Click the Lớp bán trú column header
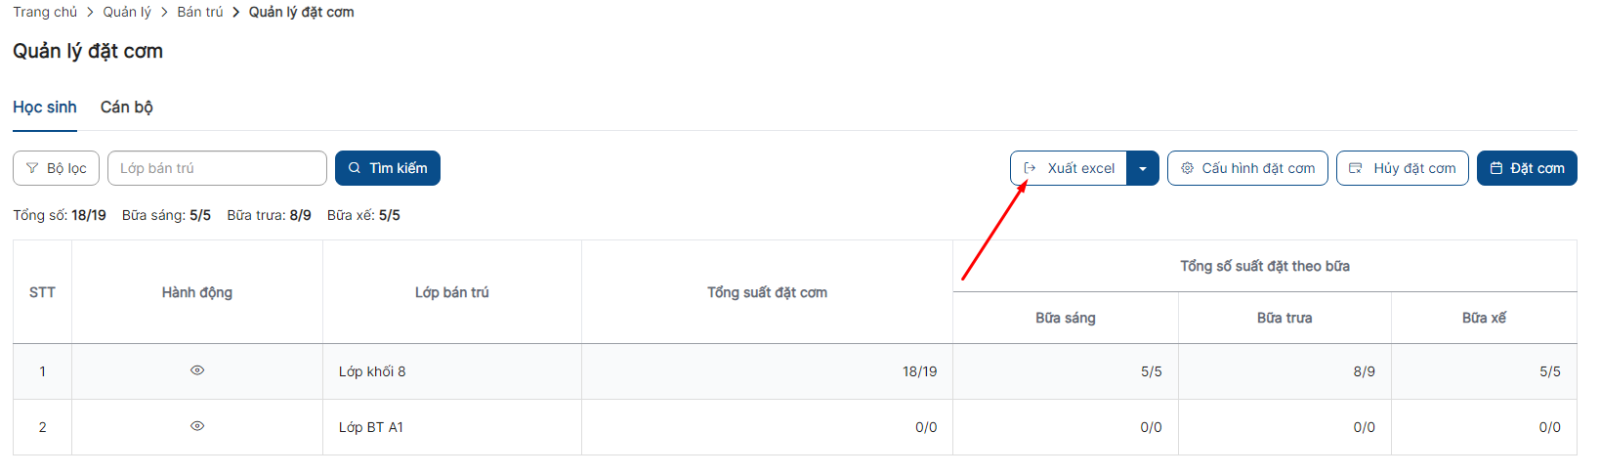This screenshot has width=1600, height=476. pos(452,292)
